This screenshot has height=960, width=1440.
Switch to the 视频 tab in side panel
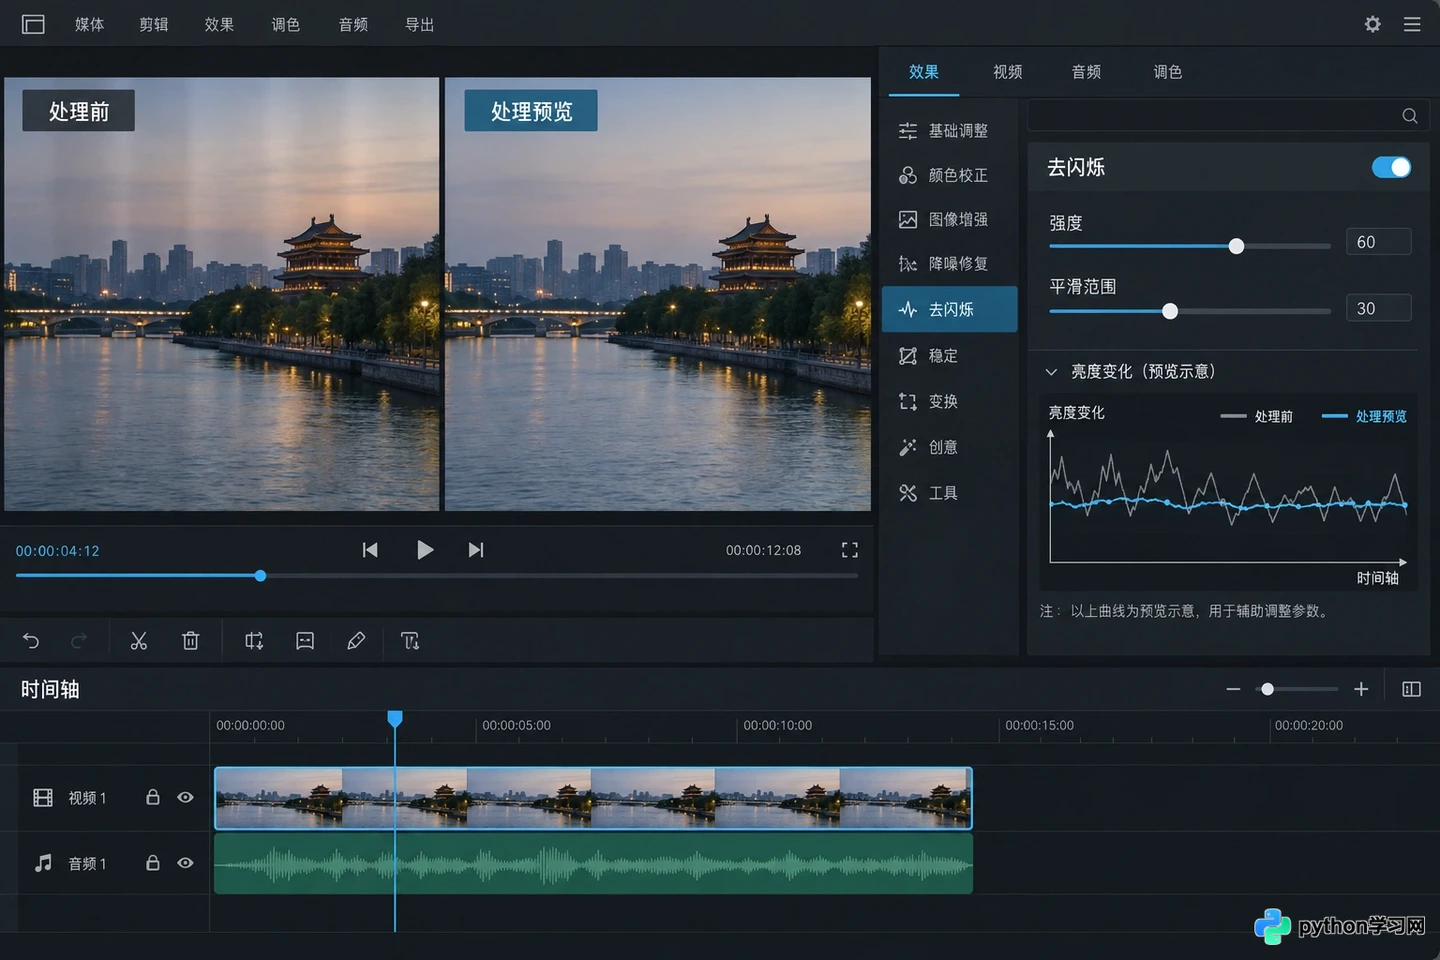click(x=1008, y=72)
